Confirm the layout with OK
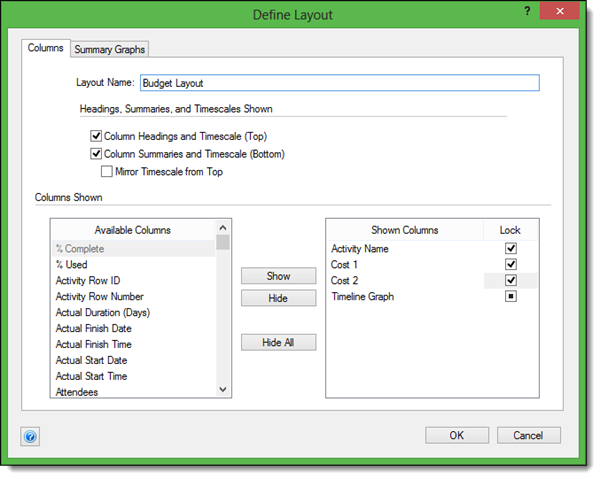The height and width of the screenshot is (479, 600). (456, 436)
